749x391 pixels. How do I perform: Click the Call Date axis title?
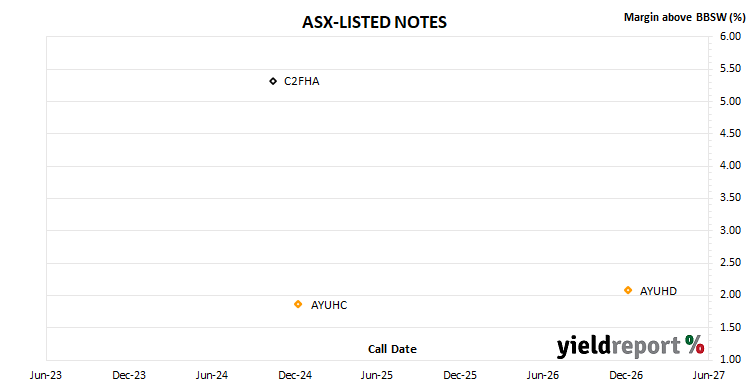coord(392,349)
